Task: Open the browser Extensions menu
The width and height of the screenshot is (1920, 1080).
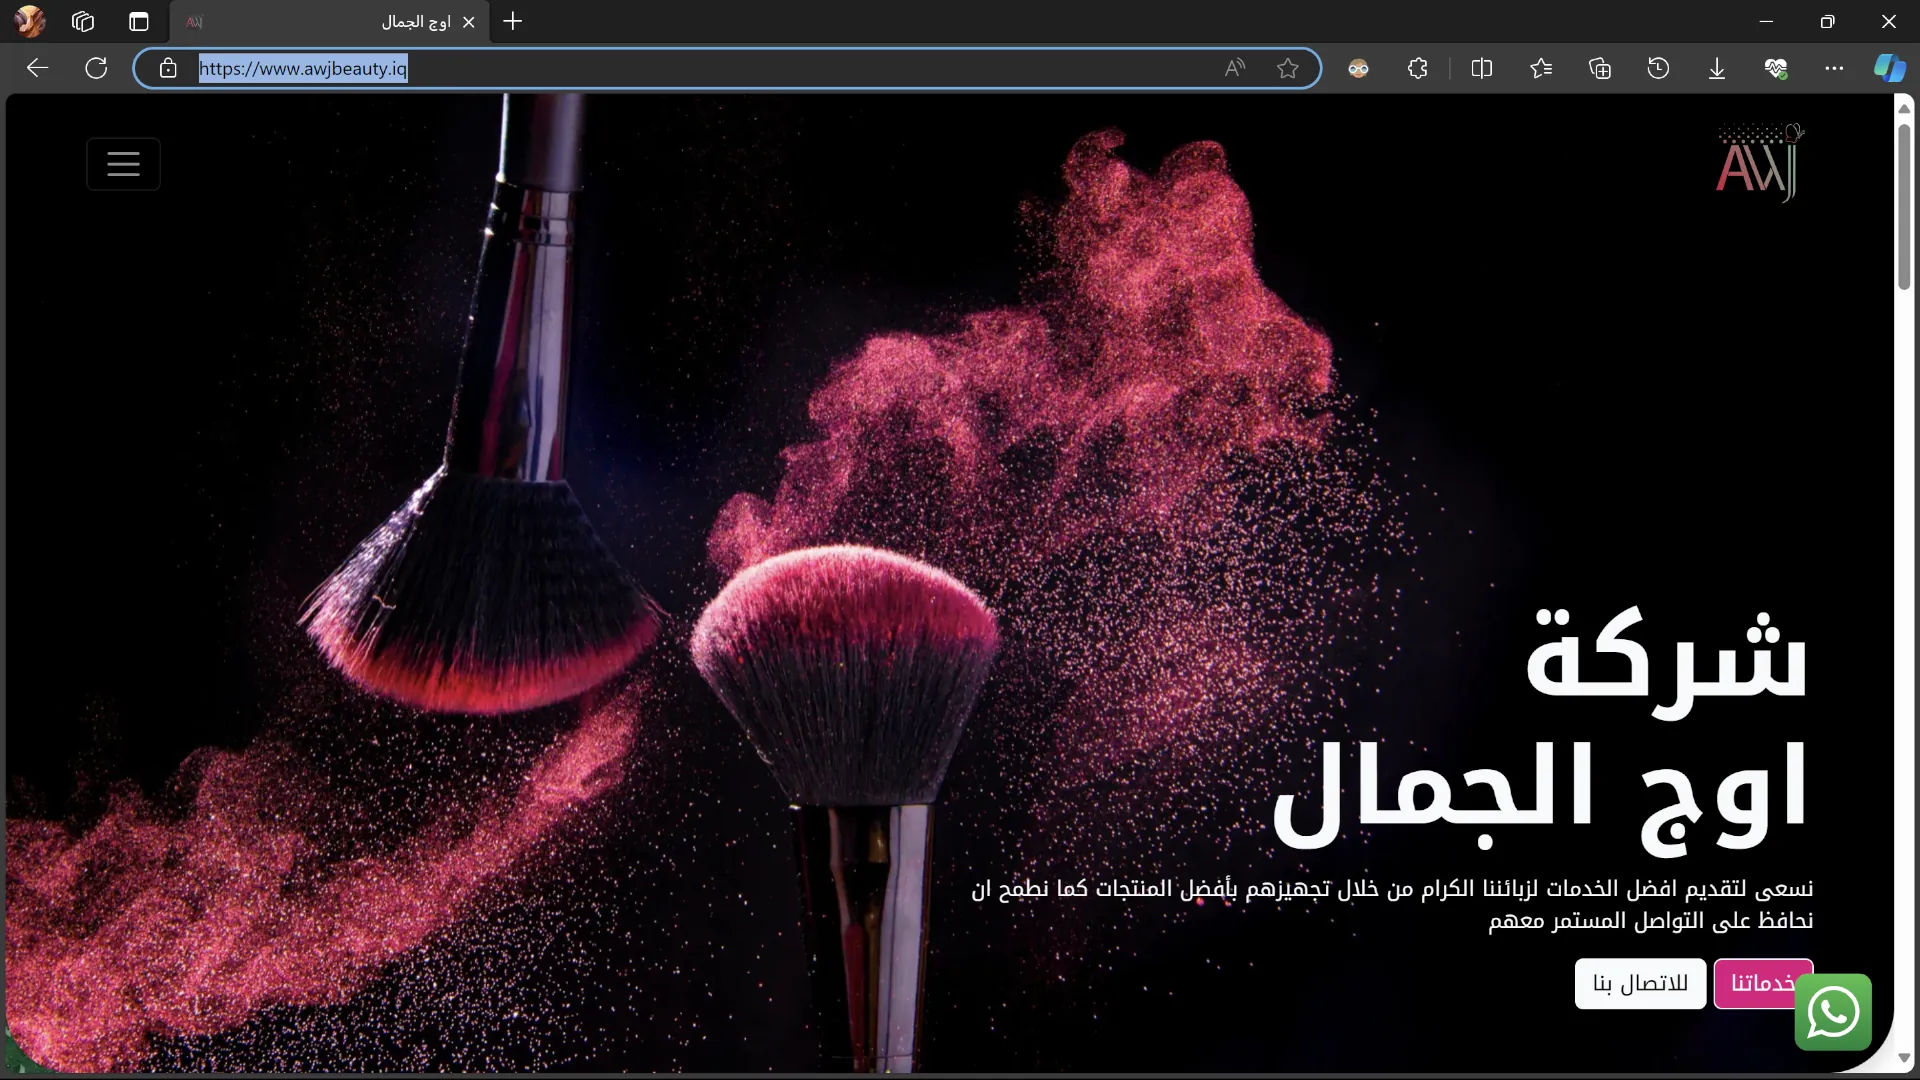Action: click(x=1417, y=68)
